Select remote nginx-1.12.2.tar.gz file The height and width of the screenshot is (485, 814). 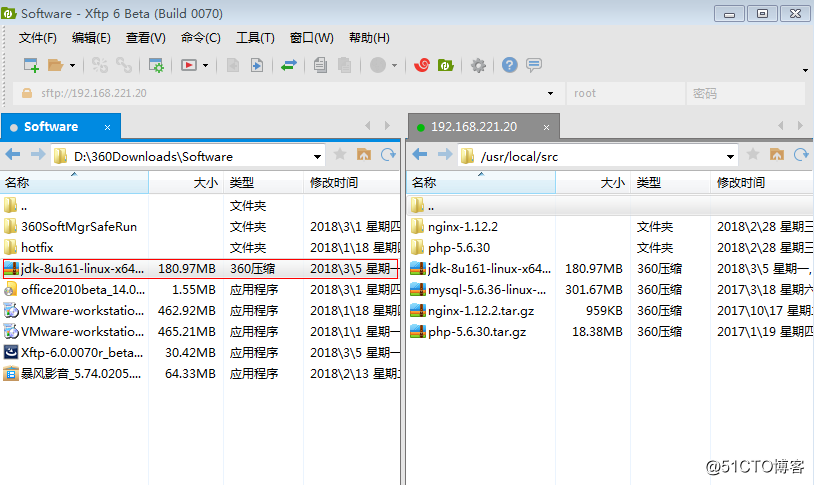click(481, 311)
